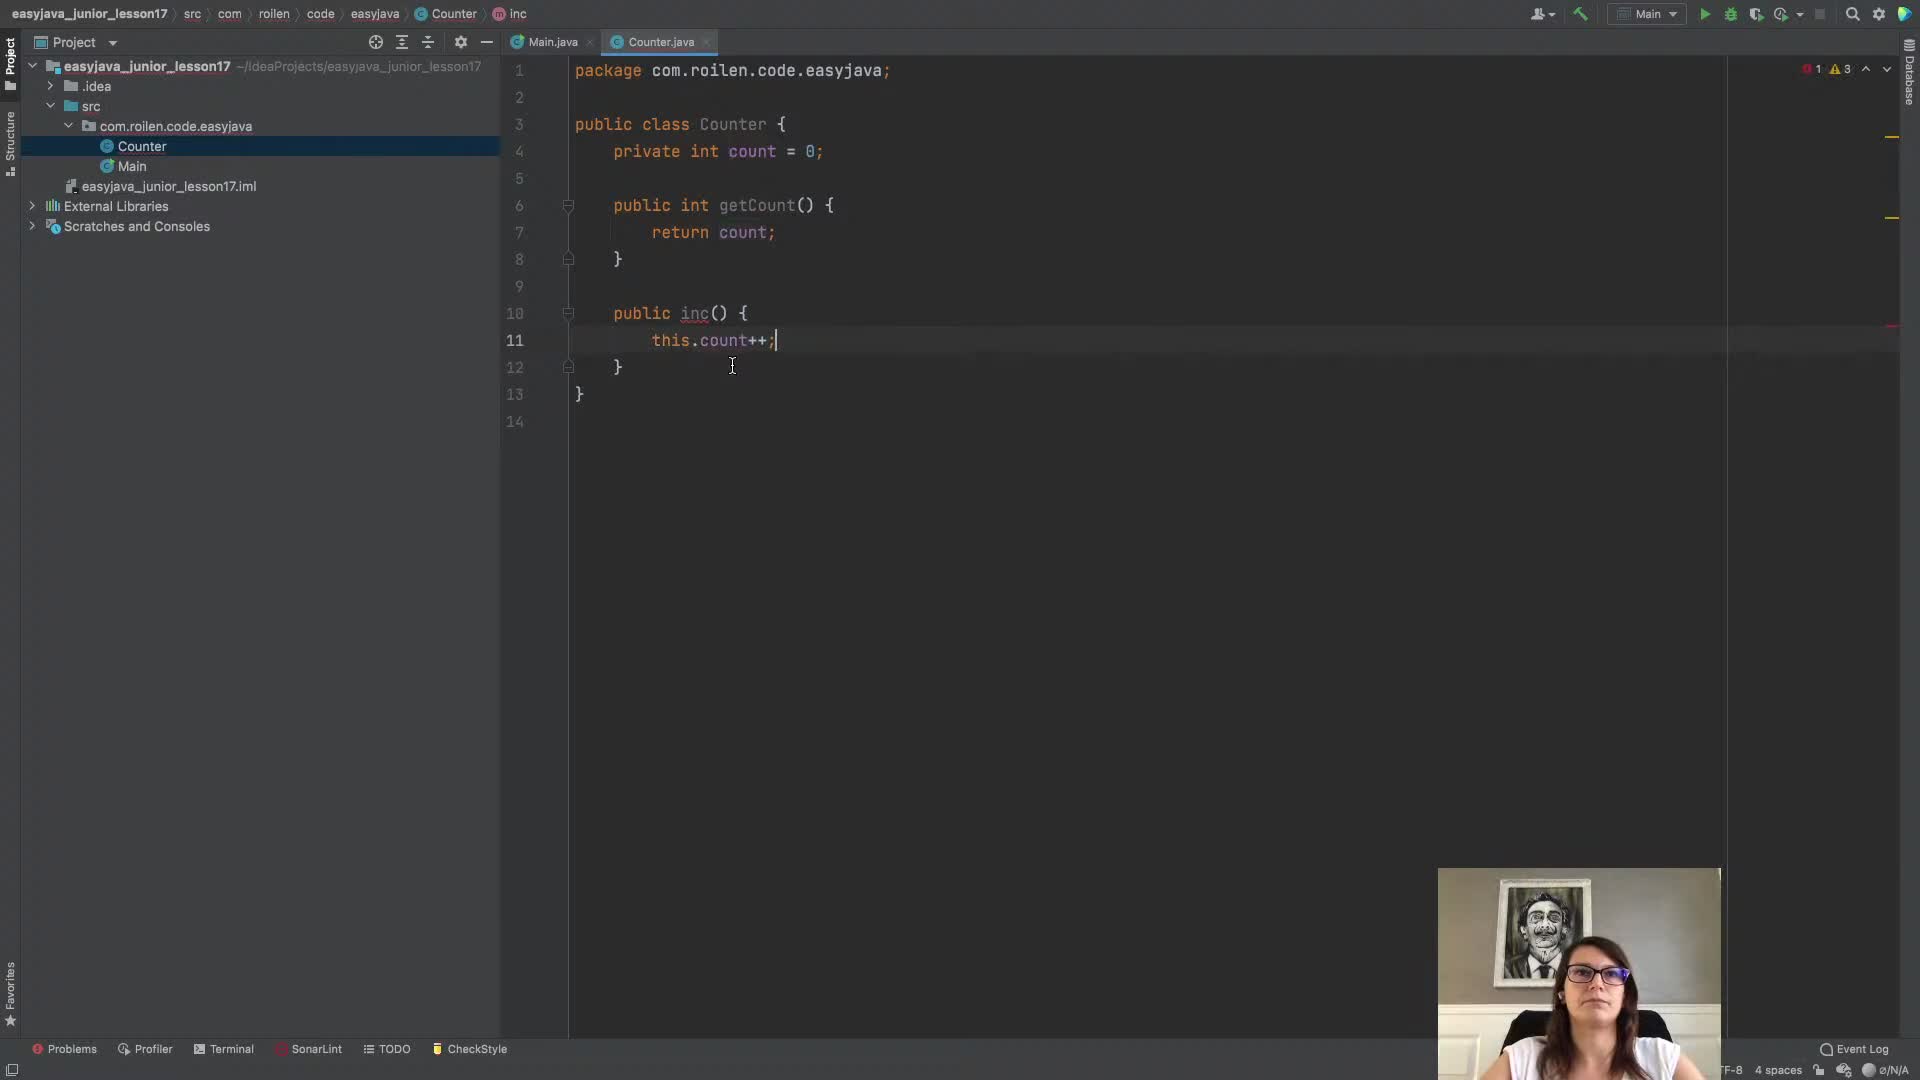
Task: Open Search Everywhere magnifier
Action: click(1852, 14)
